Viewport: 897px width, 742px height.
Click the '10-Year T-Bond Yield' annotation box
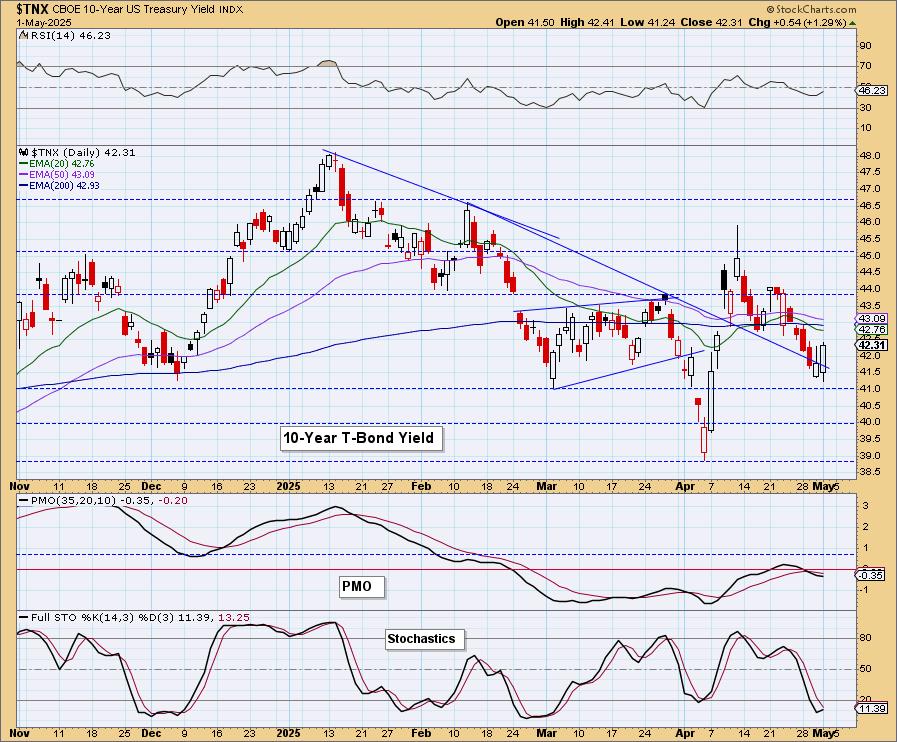362,438
